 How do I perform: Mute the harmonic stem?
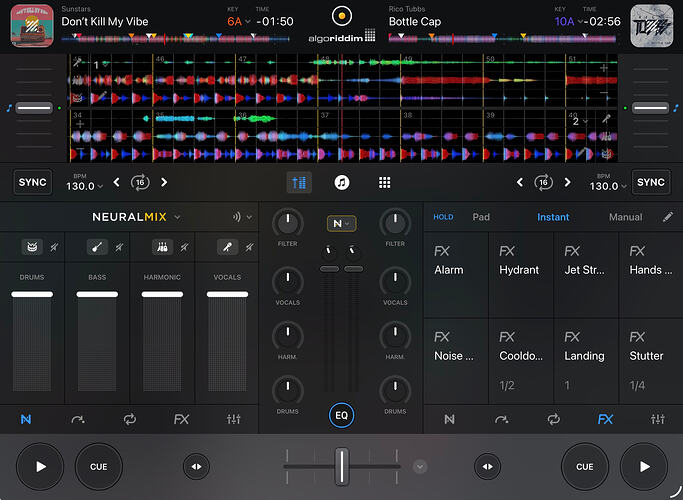[184, 247]
